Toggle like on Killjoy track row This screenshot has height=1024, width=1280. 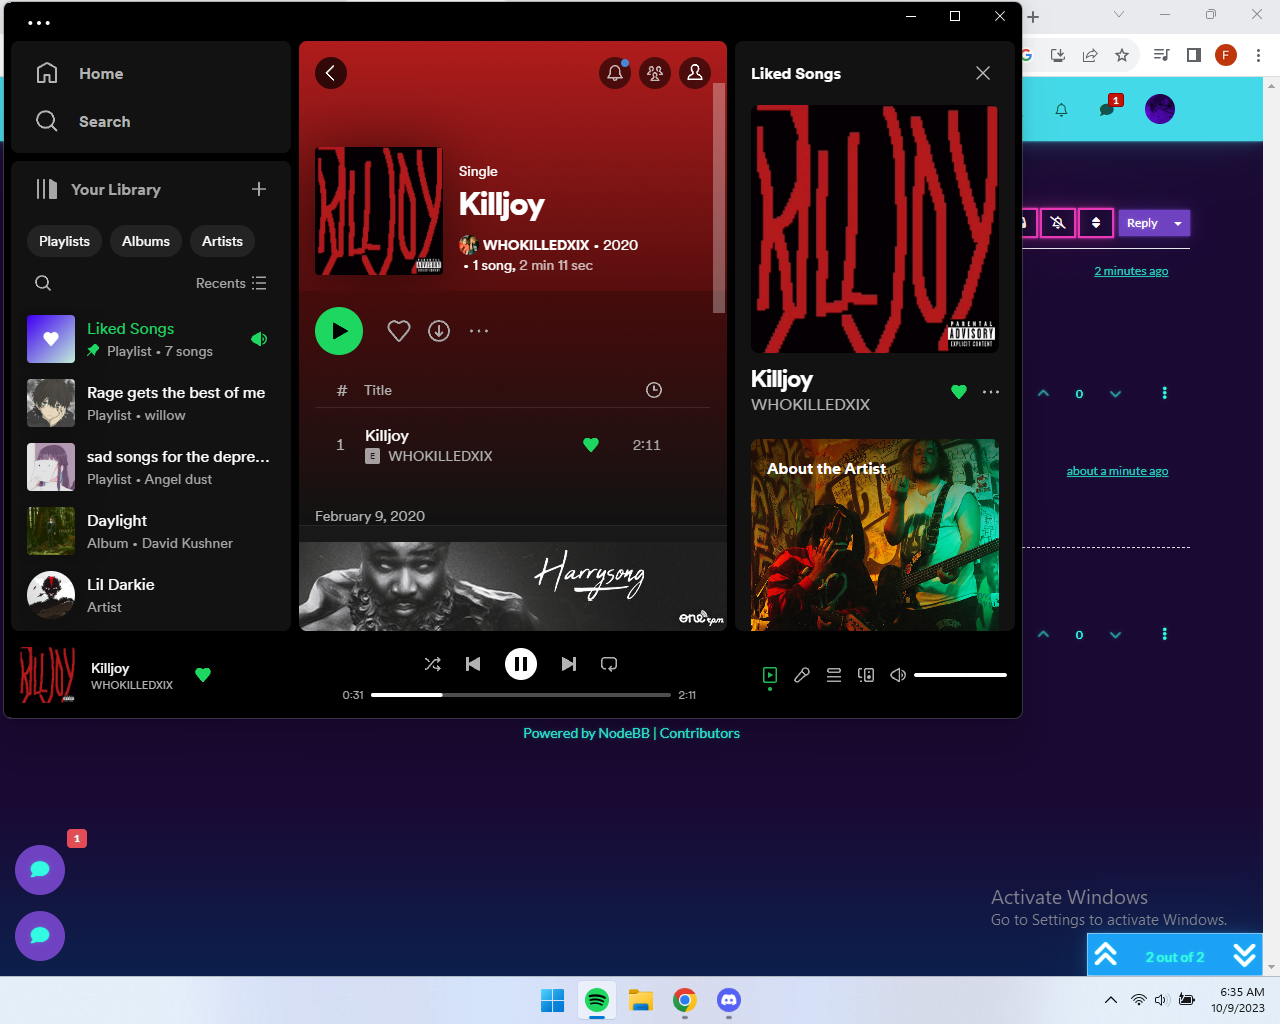pyautogui.click(x=591, y=445)
